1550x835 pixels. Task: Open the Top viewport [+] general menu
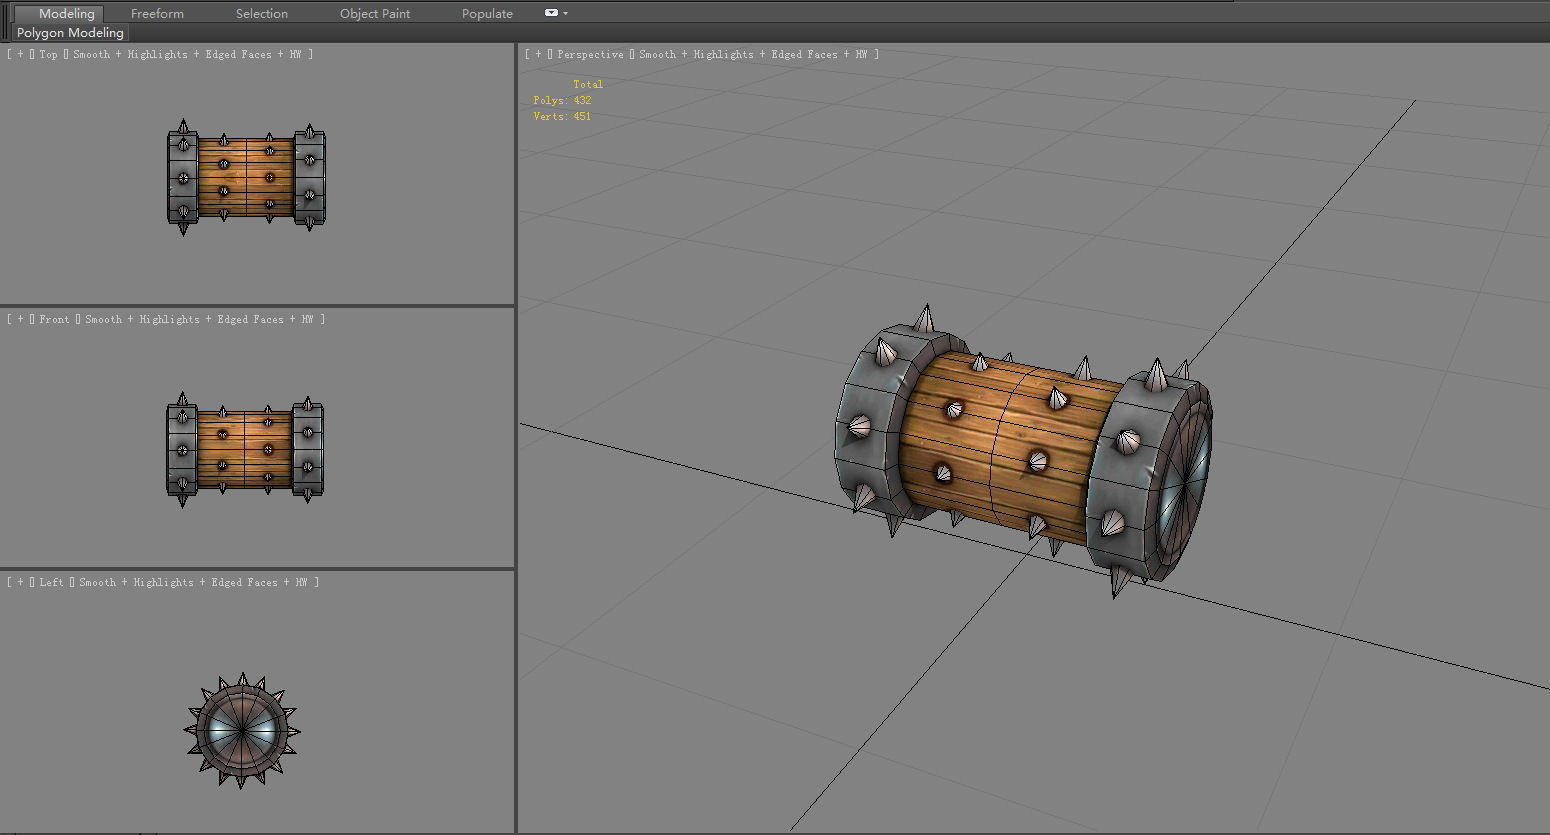[20, 54]
